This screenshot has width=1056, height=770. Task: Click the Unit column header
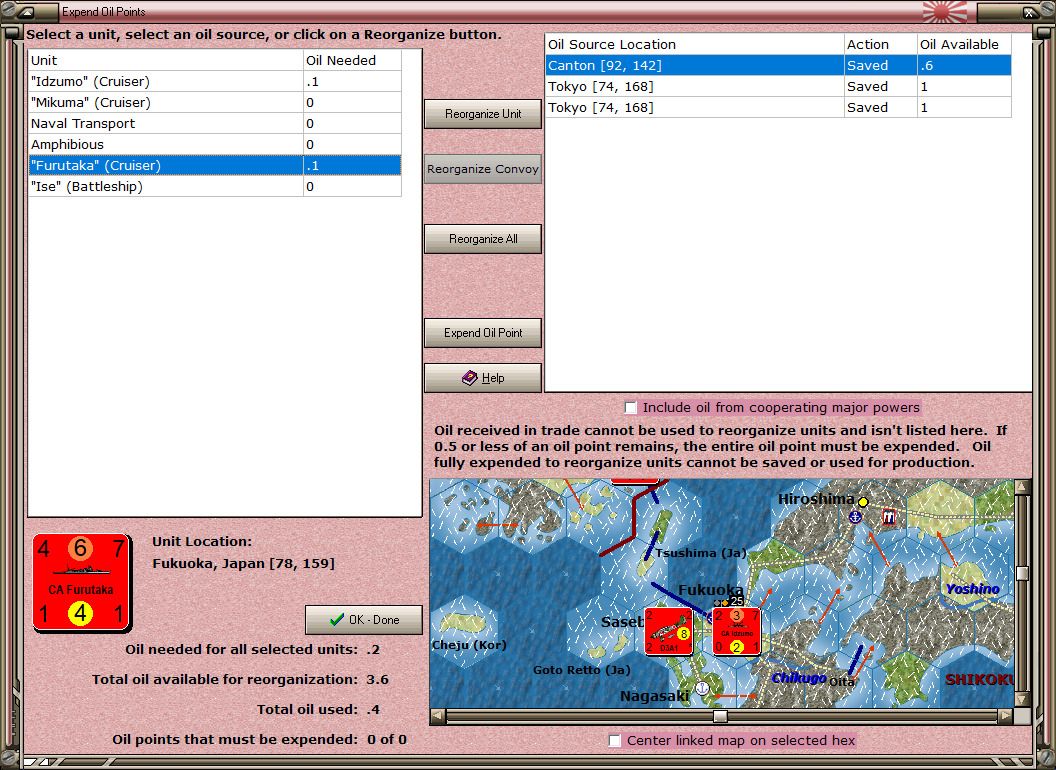click(x=166, y=61)
